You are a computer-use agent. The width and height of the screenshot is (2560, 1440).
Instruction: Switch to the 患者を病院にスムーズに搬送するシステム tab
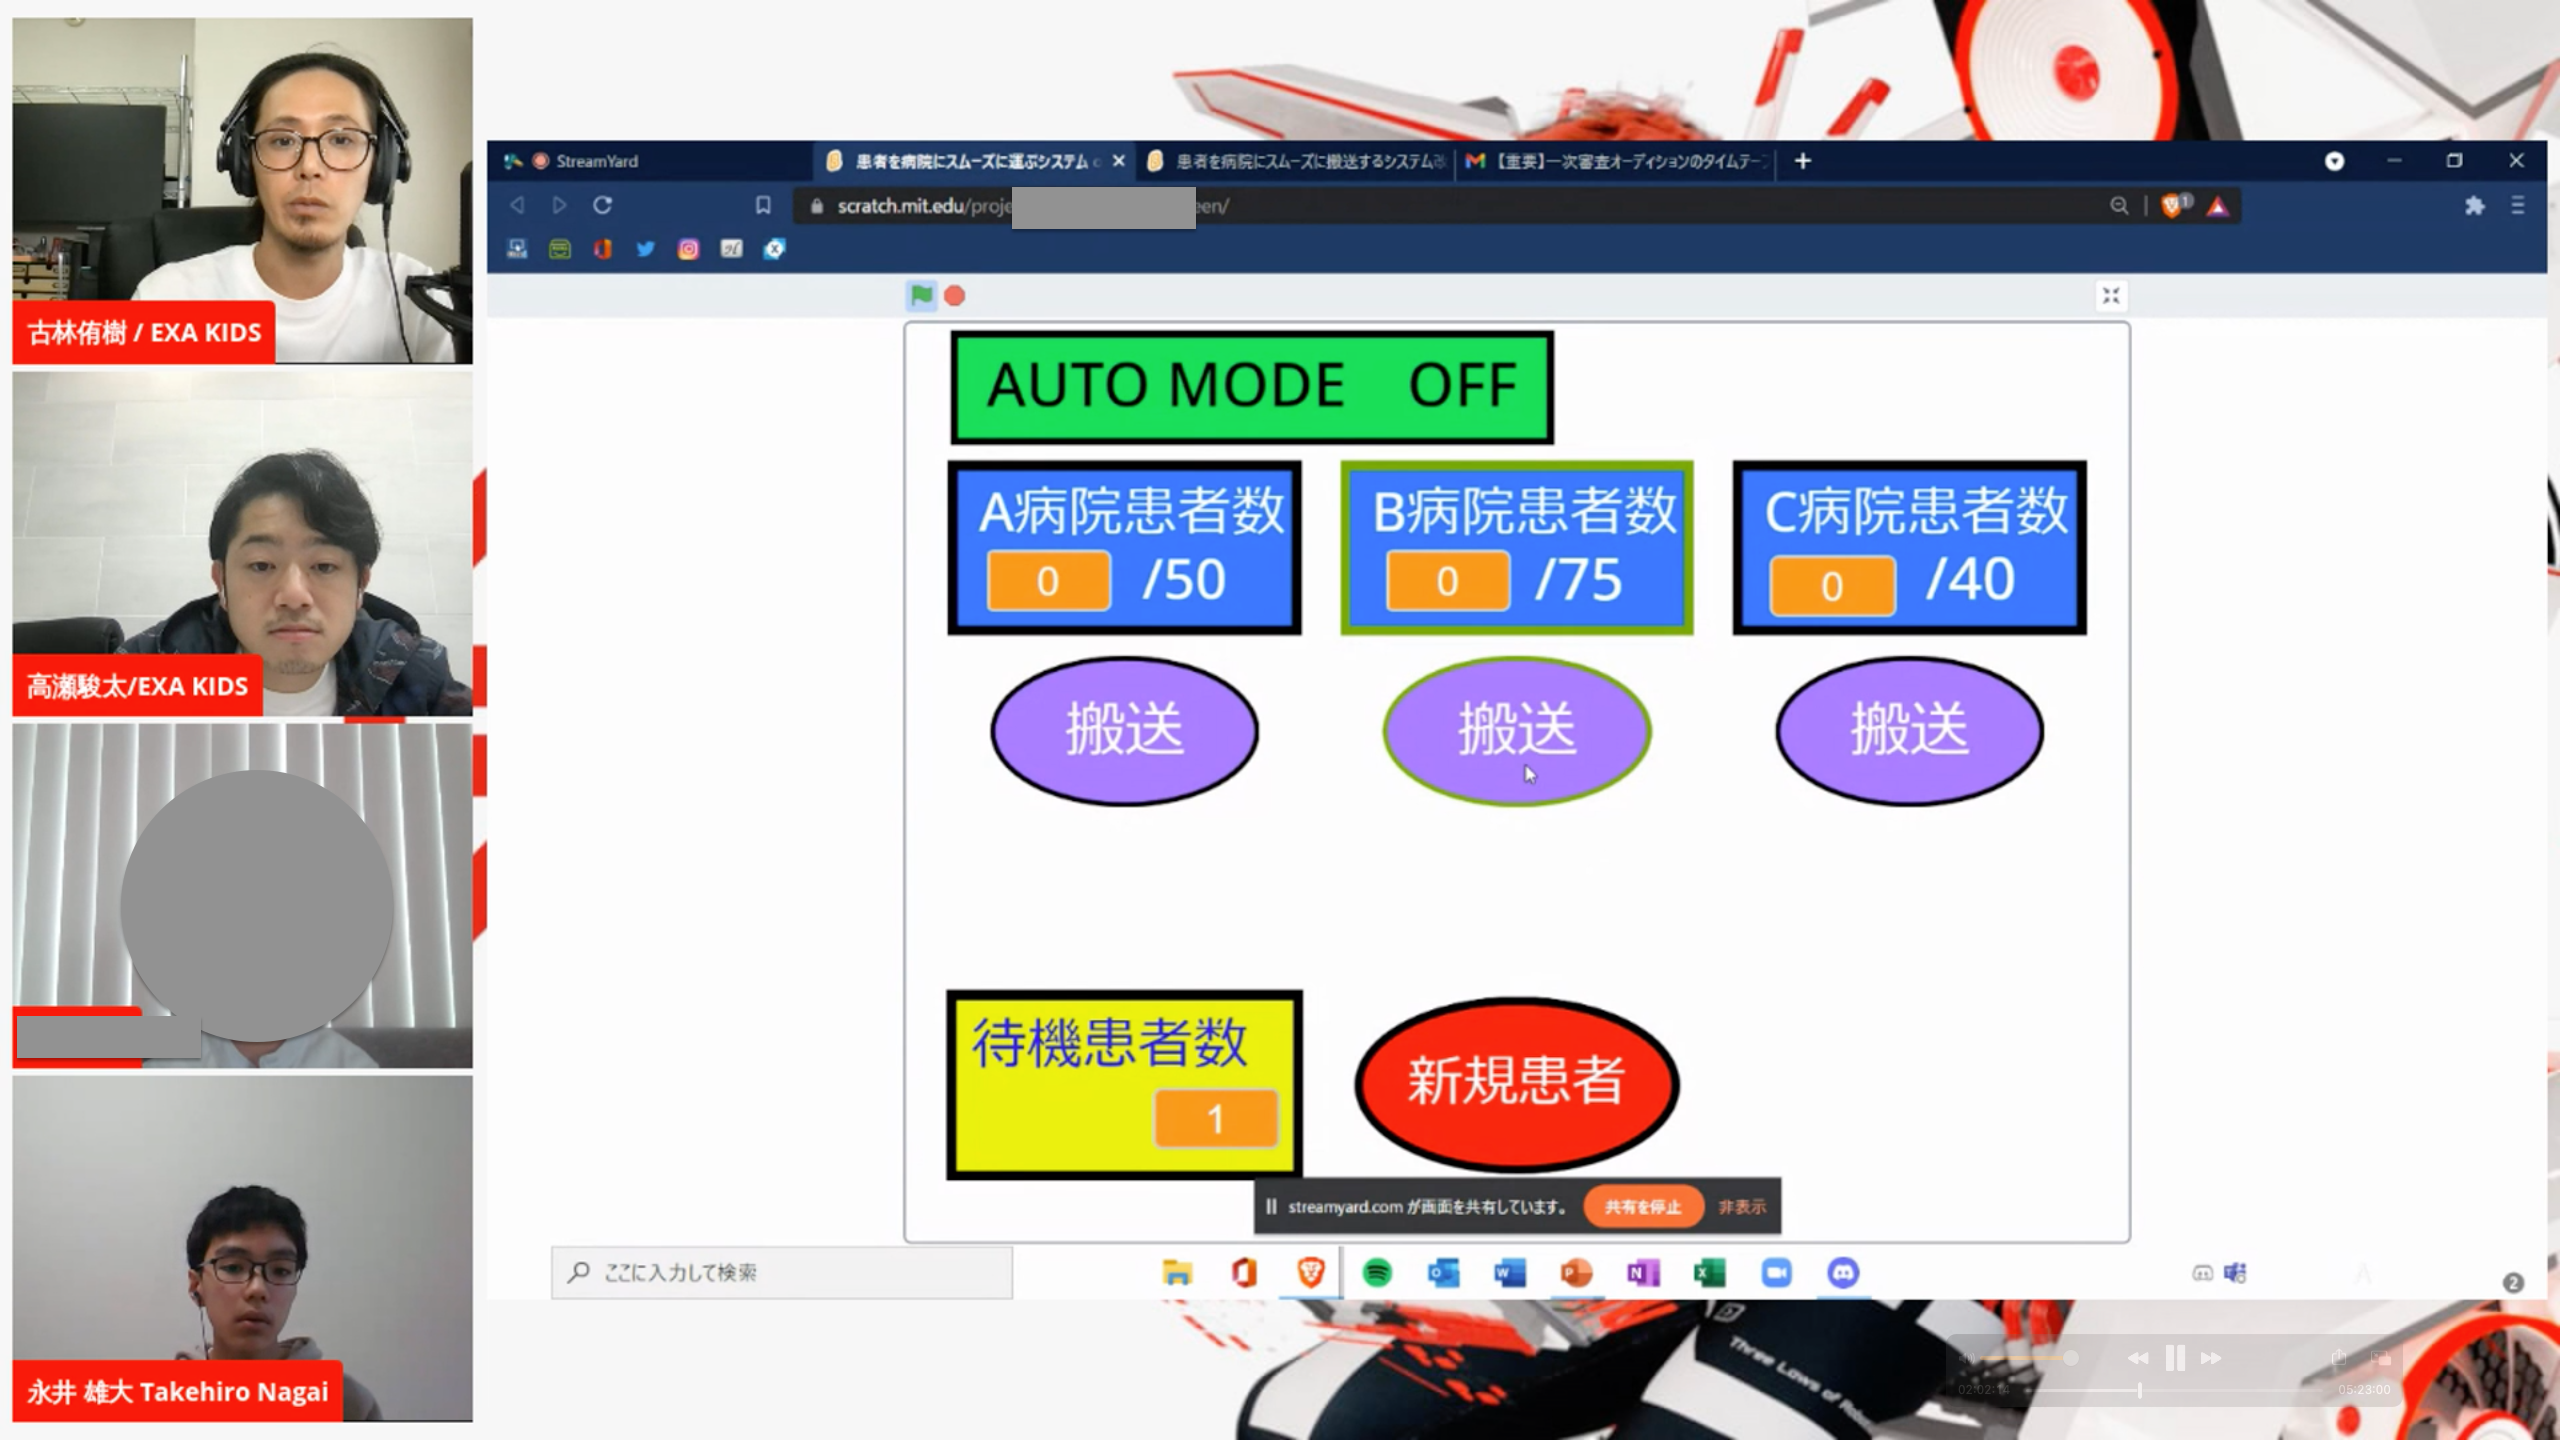(1297, 161)
